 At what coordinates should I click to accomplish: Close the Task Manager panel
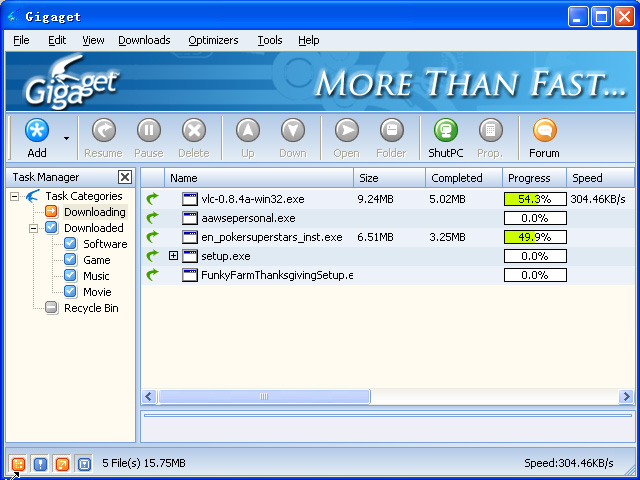coord(125,177)
